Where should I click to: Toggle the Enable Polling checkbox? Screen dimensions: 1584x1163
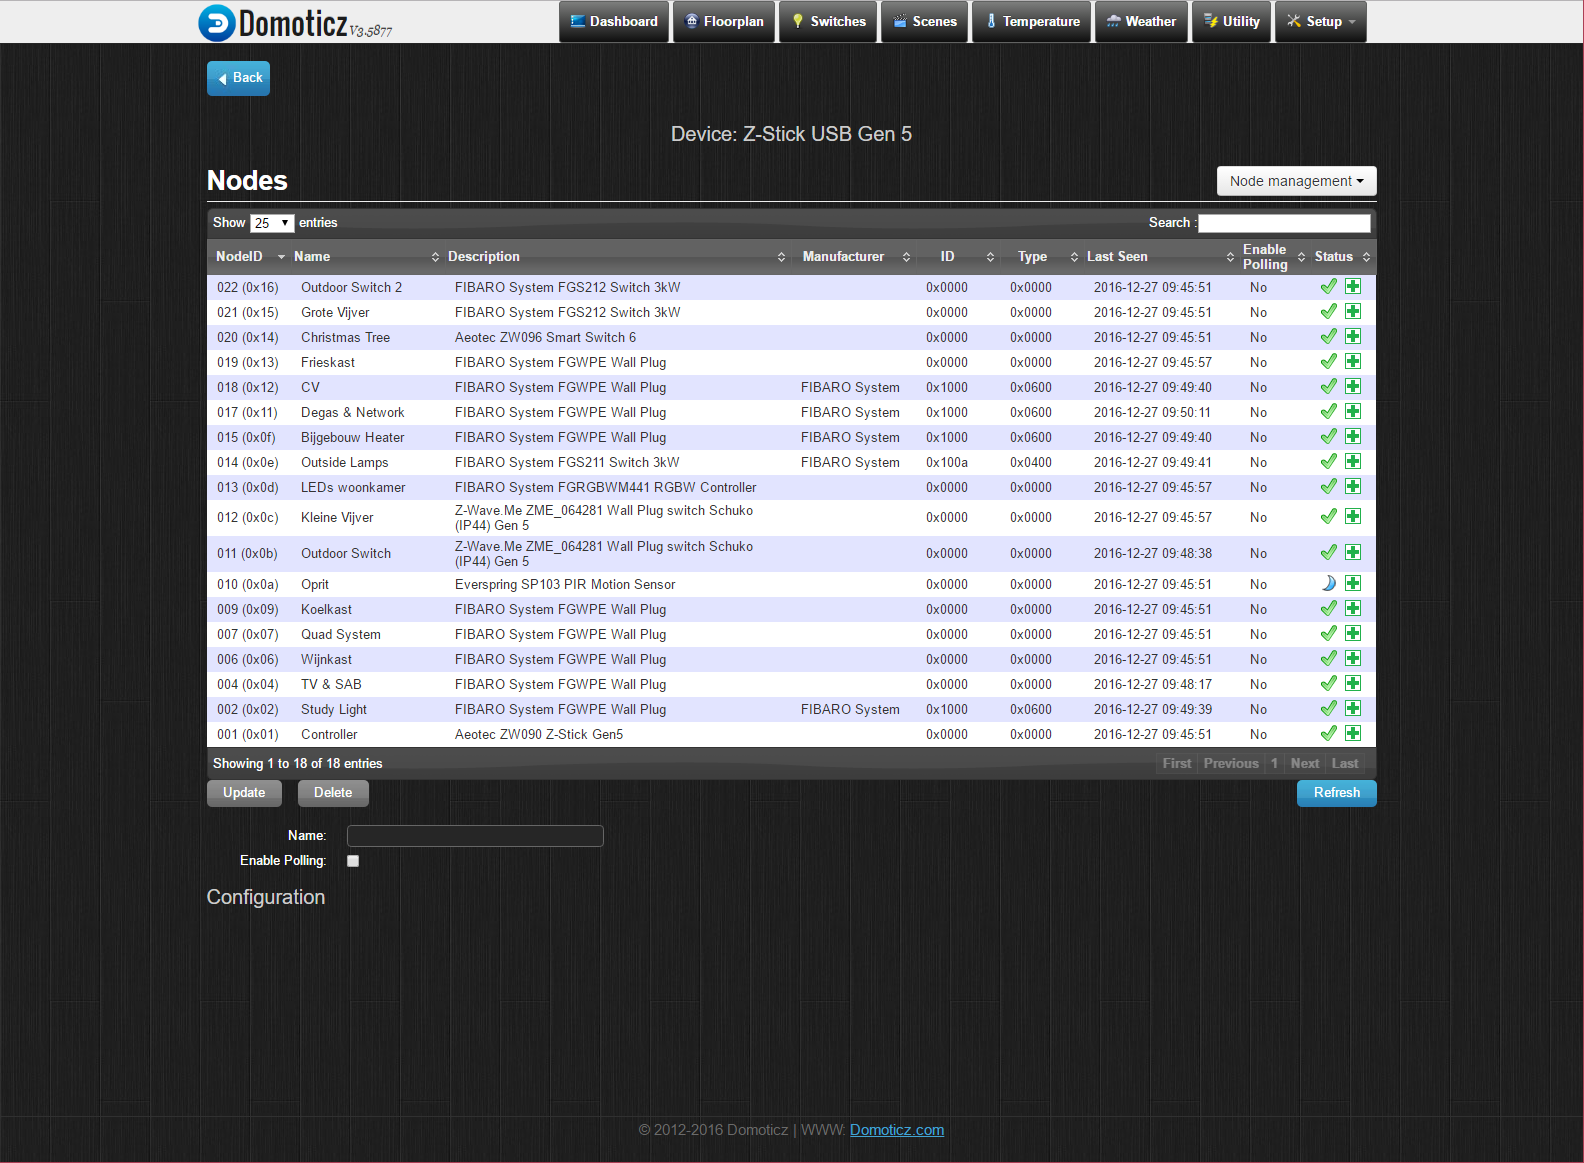pyautogui.click(x=353, y=861)
